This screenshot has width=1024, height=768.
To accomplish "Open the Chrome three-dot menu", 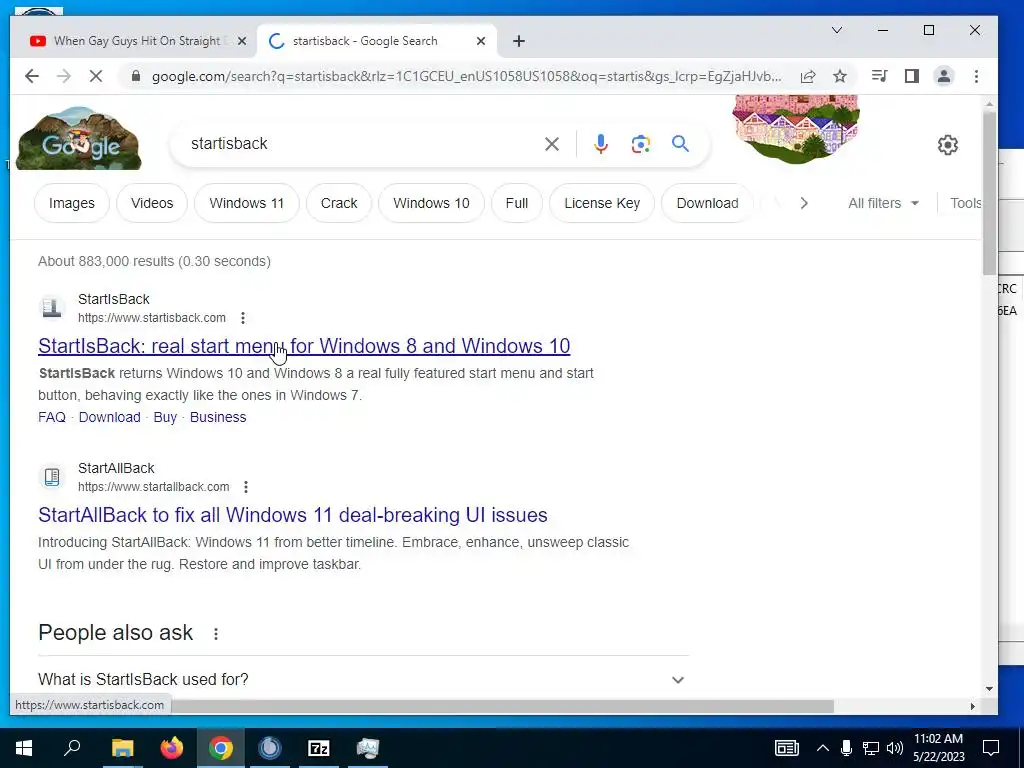I will click(976, 76).
